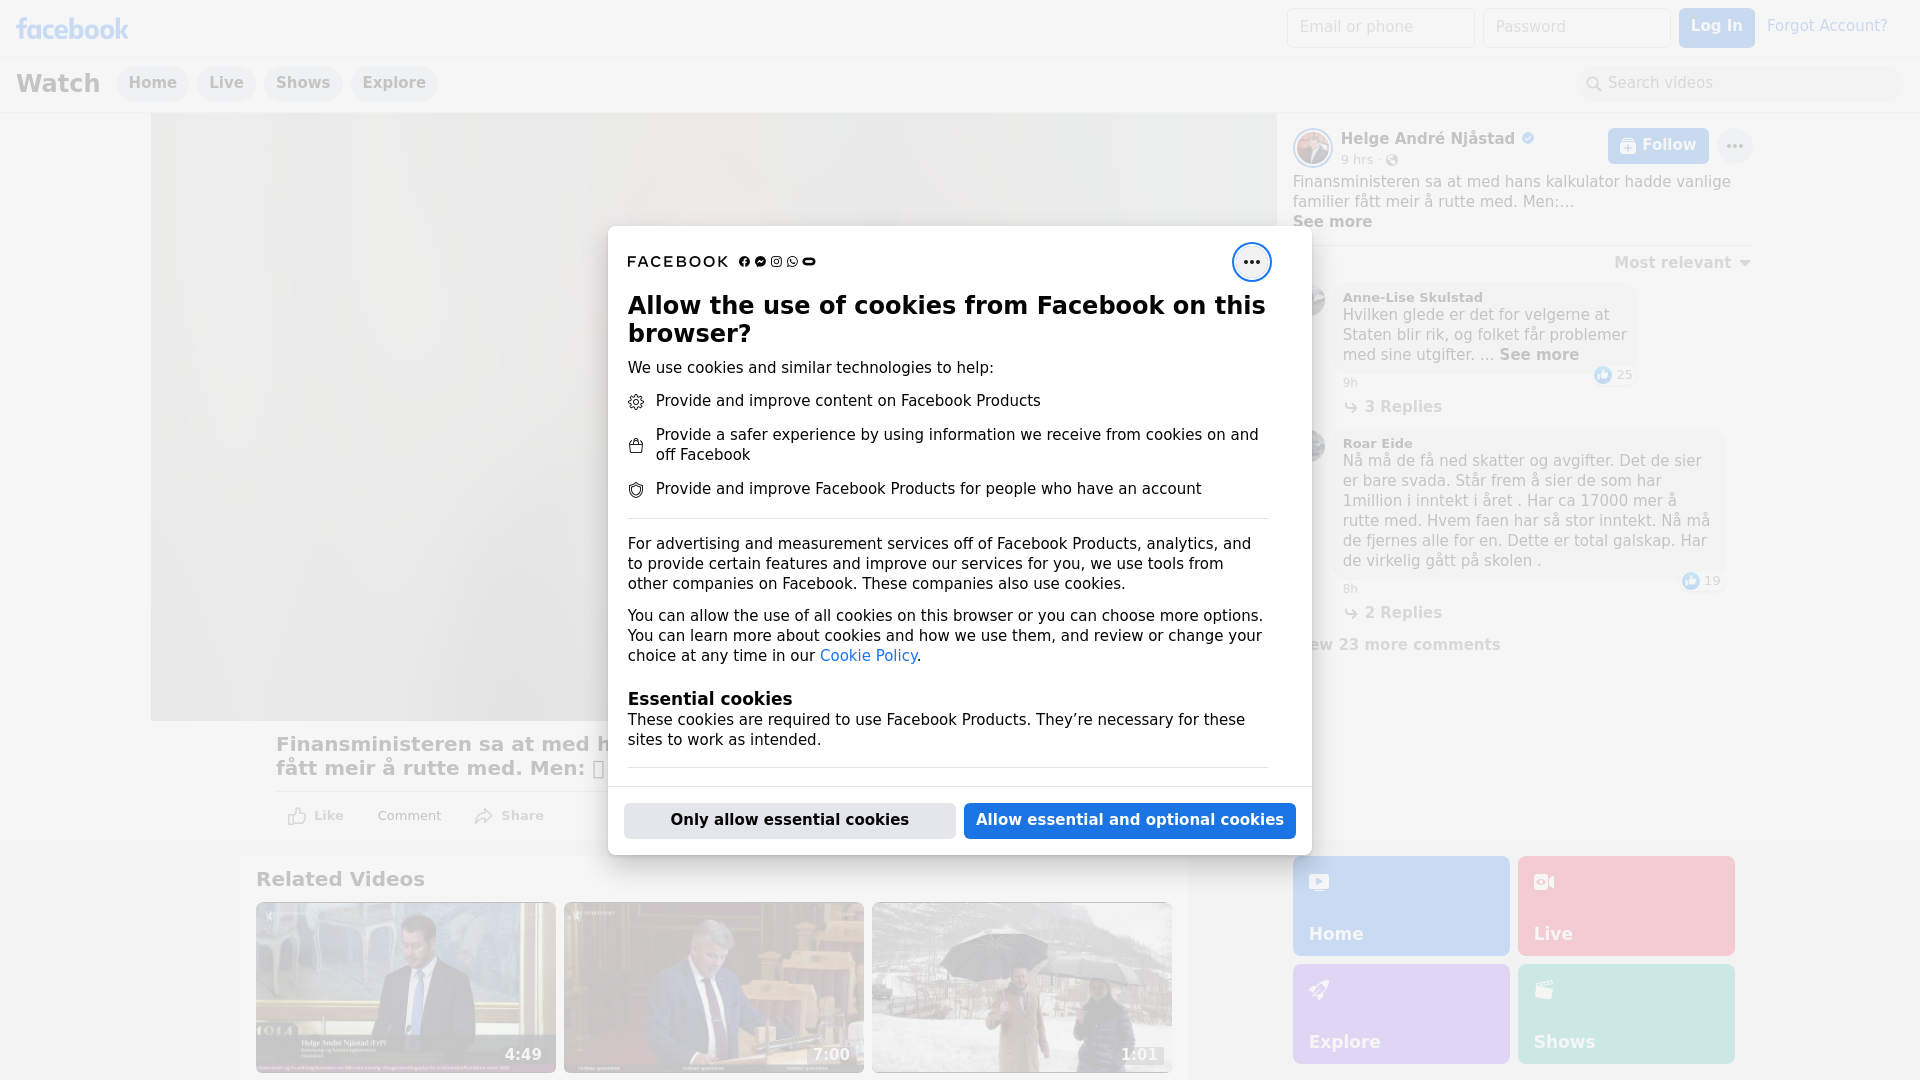Image resolution: width=1920 pixels, height=1080 pixels.
Task: Click Comment under the video
Action: pos(409,816)
